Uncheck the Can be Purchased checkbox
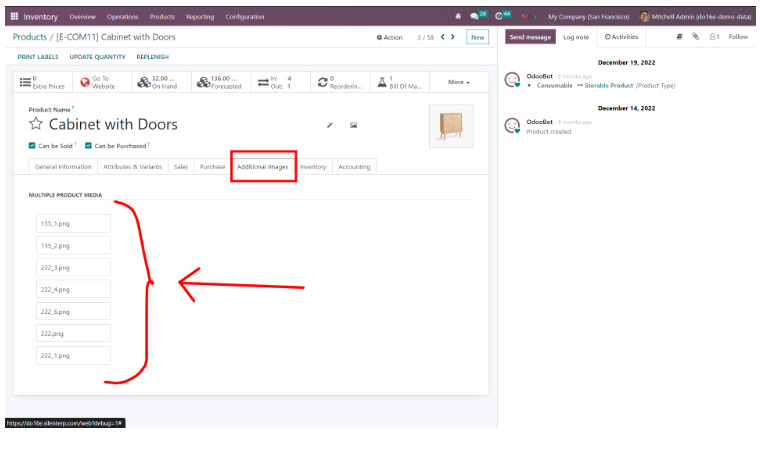 (x=88, y=145)
